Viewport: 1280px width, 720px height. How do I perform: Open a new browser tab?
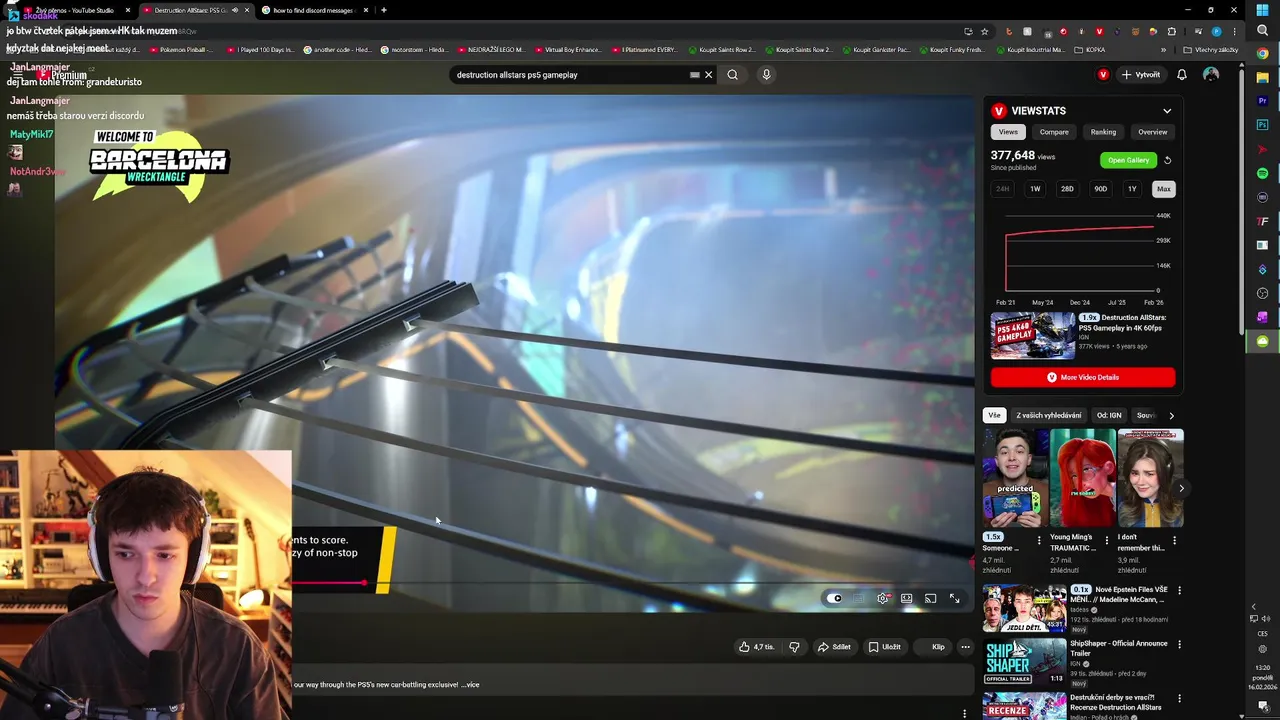pos(384,10)
